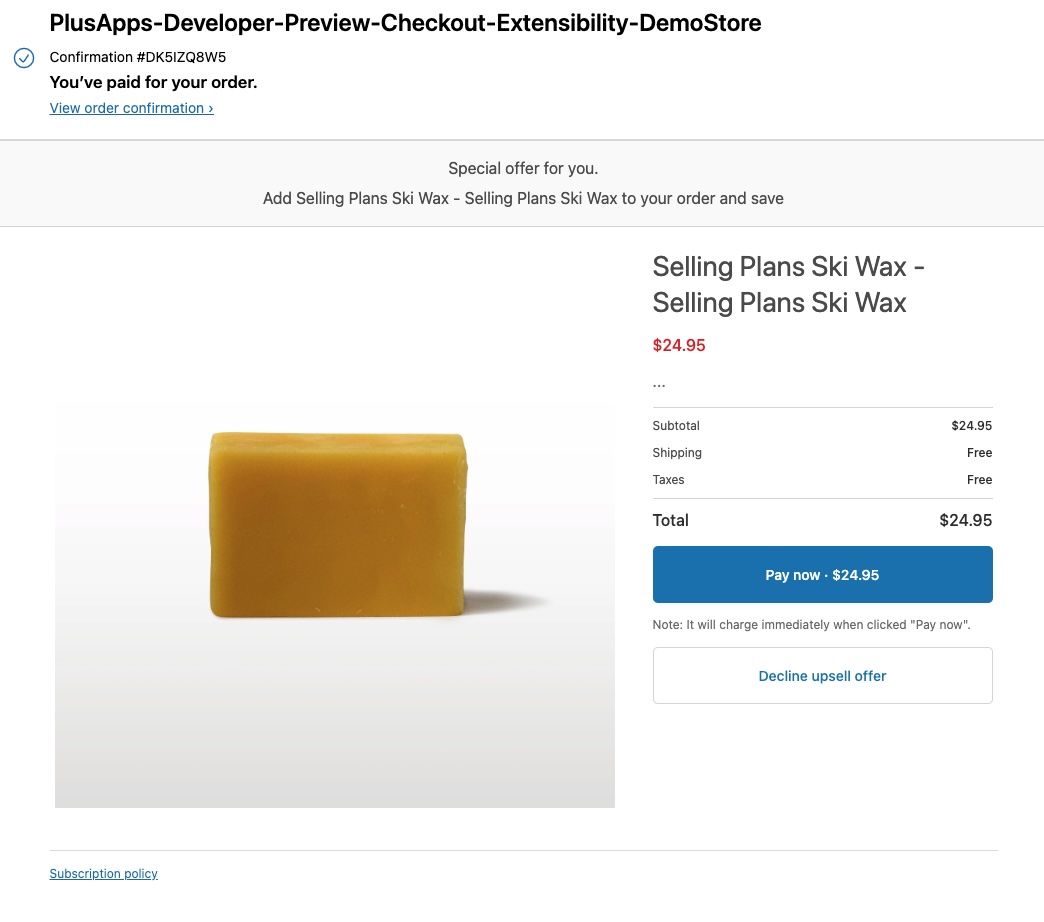Open the View order confirmation link
This screenshot has width=1044, height=922.
click(131, 108)
